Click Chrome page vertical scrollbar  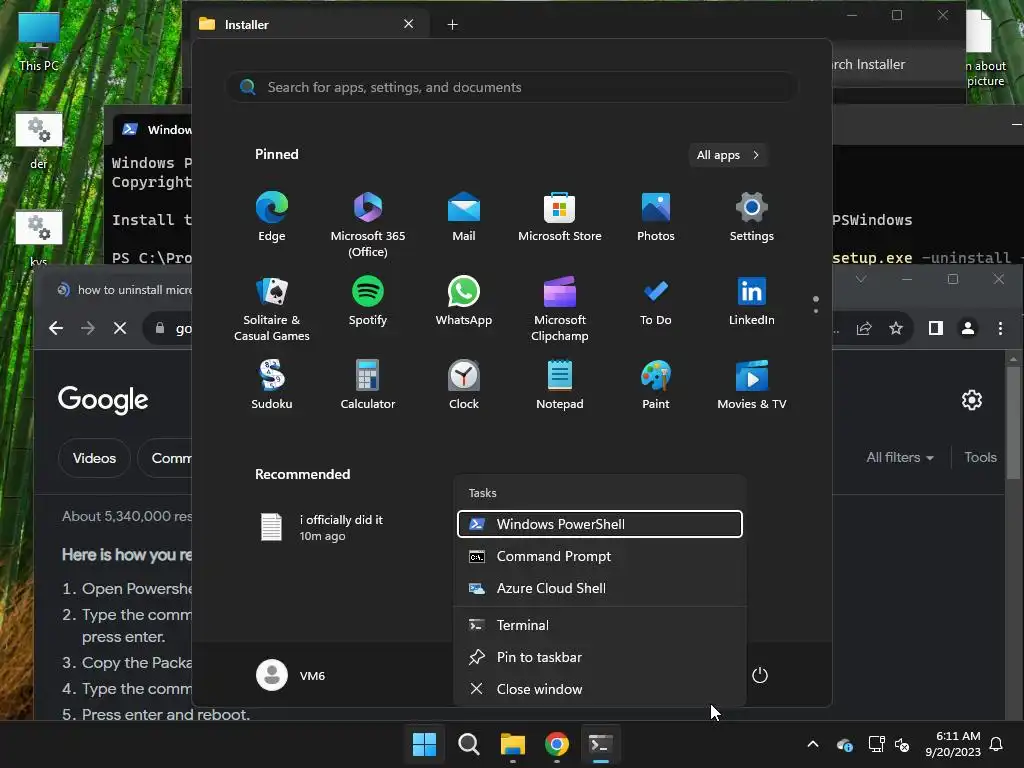(x=1013, y=424)
